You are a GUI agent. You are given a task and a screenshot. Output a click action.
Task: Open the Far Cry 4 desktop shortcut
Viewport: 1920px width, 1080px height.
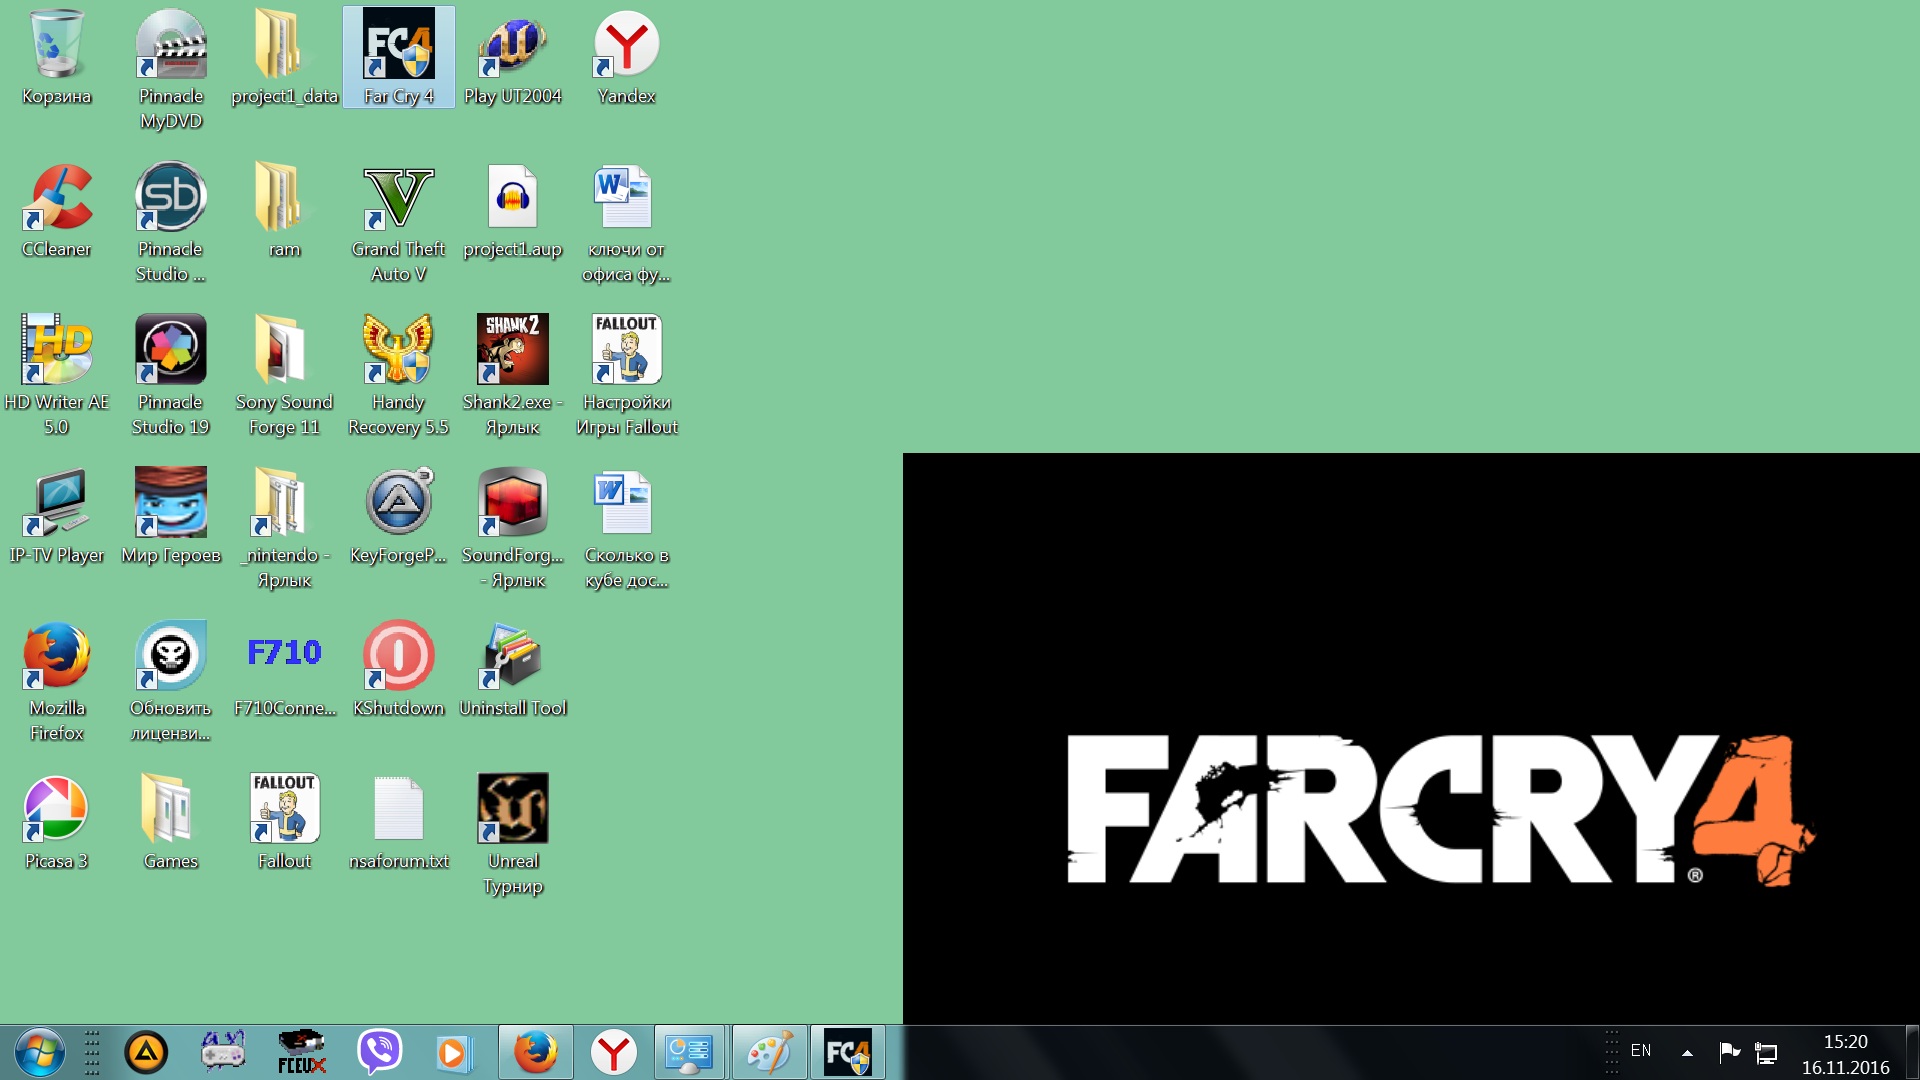(398, 45)
